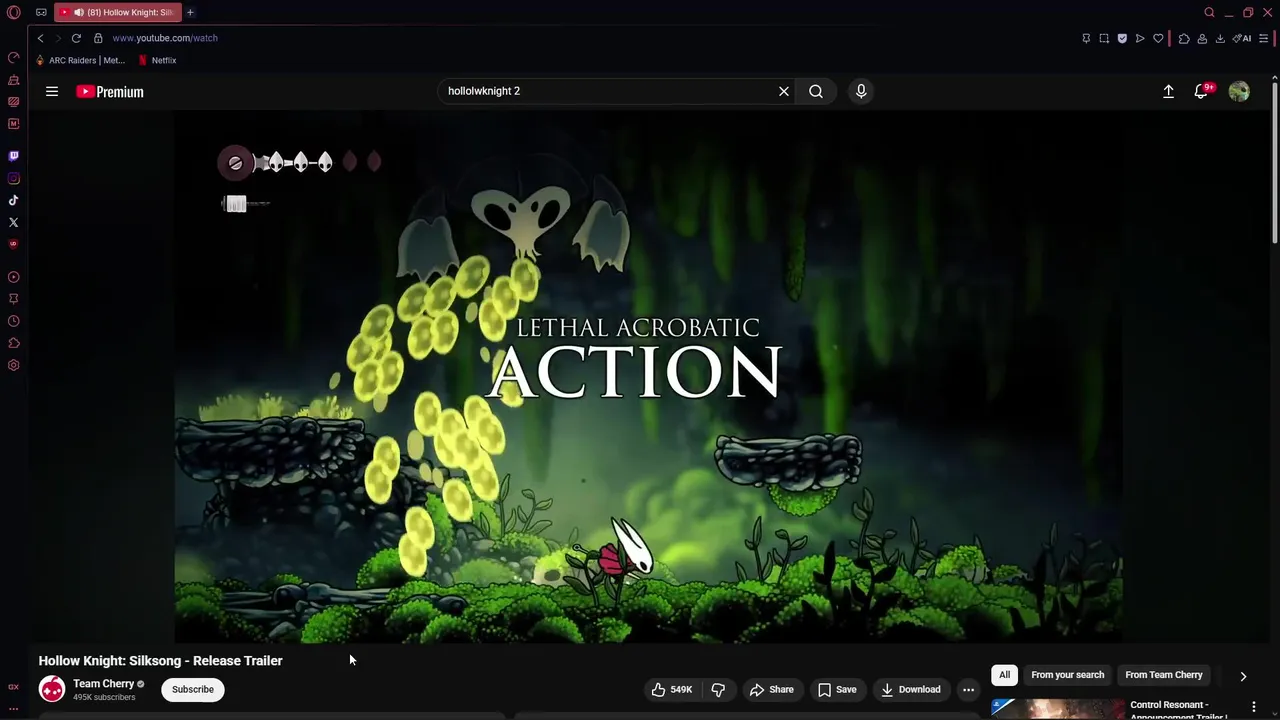Dislike the Silksong trailer
Screen dimensions: 1280x720
(718, 689)
